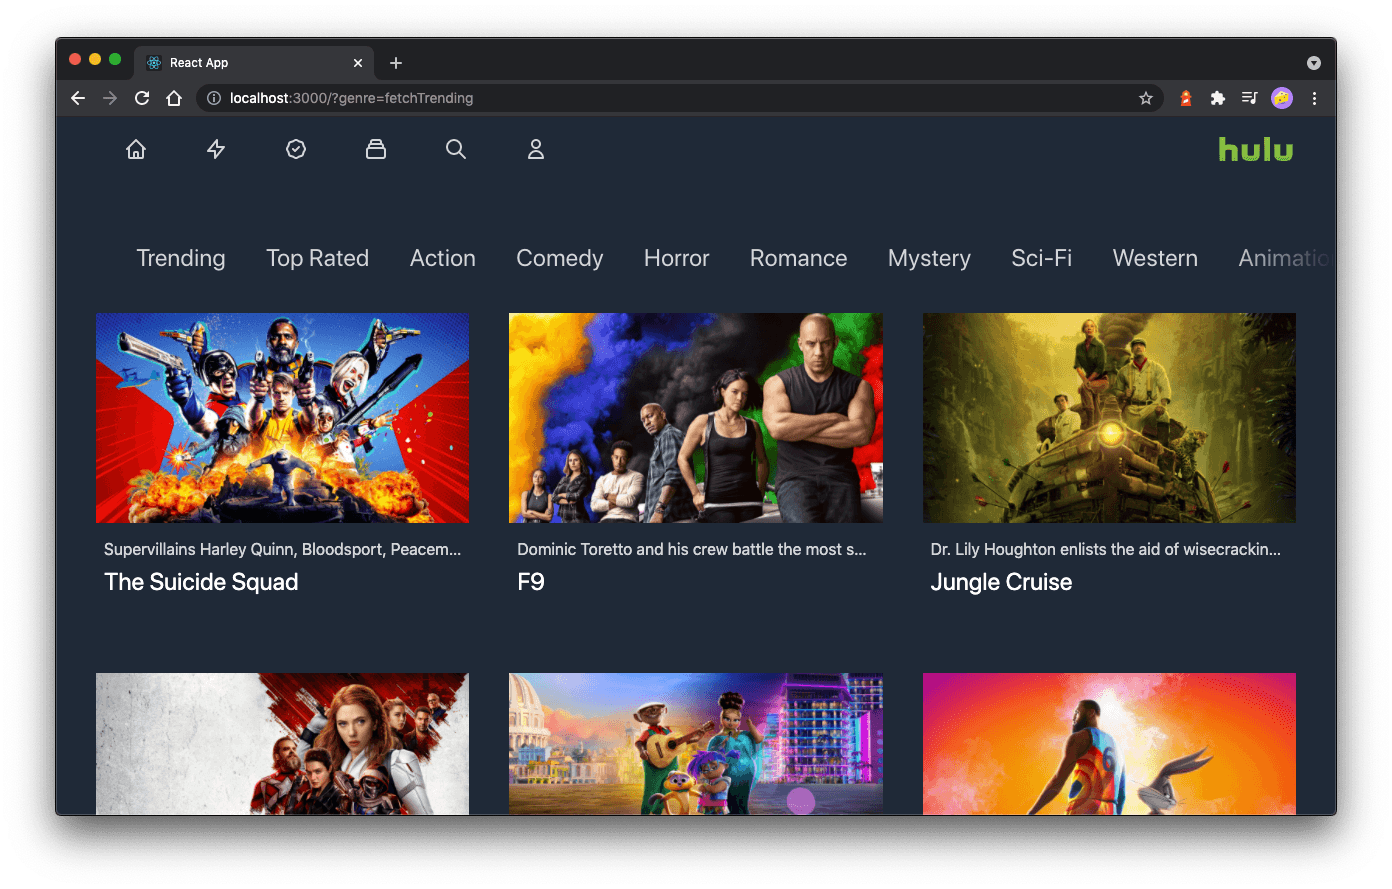Select the React App browser tab
This screenshot has width=1392, height=889.
pos(254,62)
